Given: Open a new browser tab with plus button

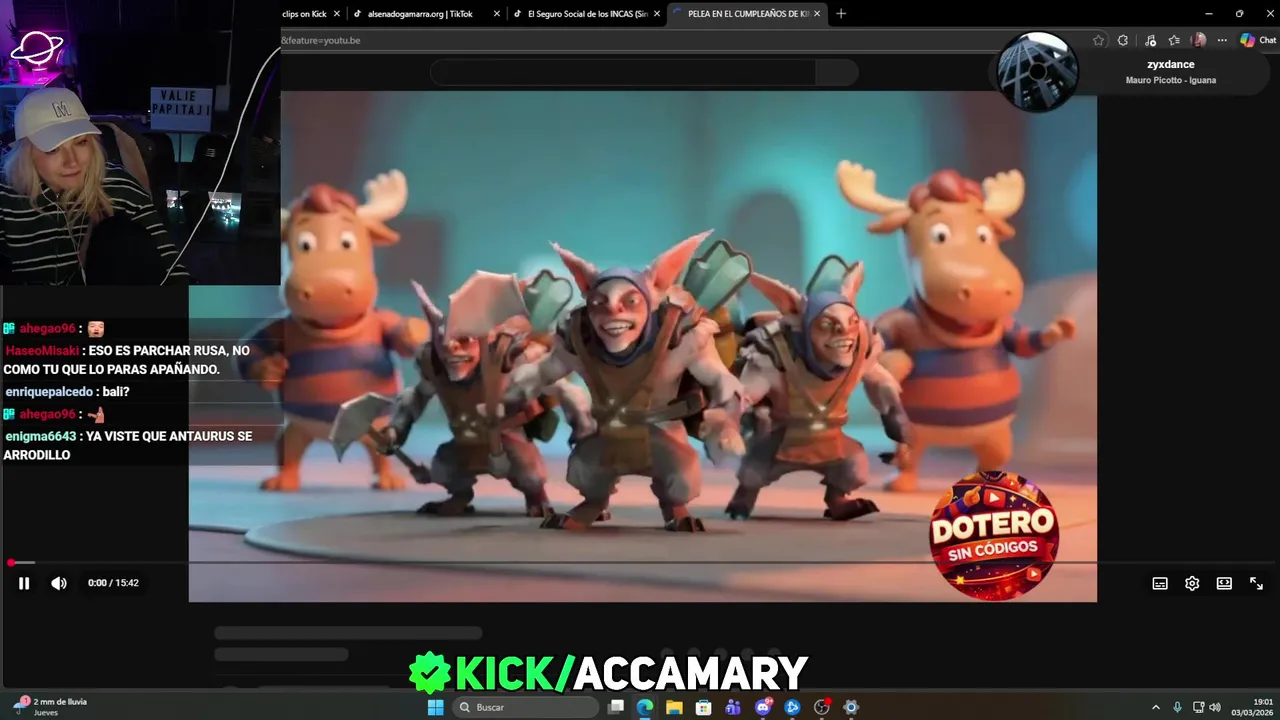Looking at the screenshot, I should click(x=841, y=14).
